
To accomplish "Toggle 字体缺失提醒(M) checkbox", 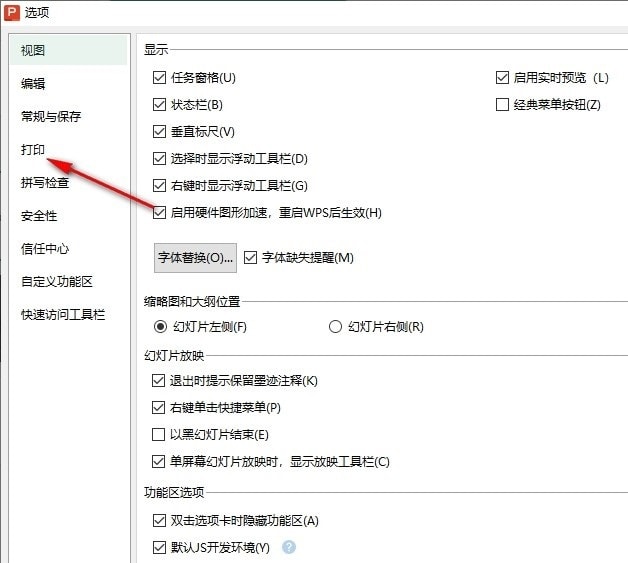I will [250, 257].
